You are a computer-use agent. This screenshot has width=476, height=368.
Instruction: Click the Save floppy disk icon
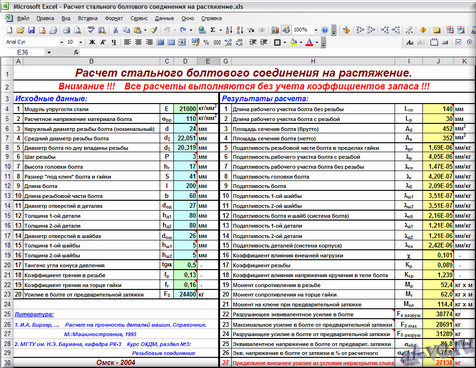coord(31,30)
